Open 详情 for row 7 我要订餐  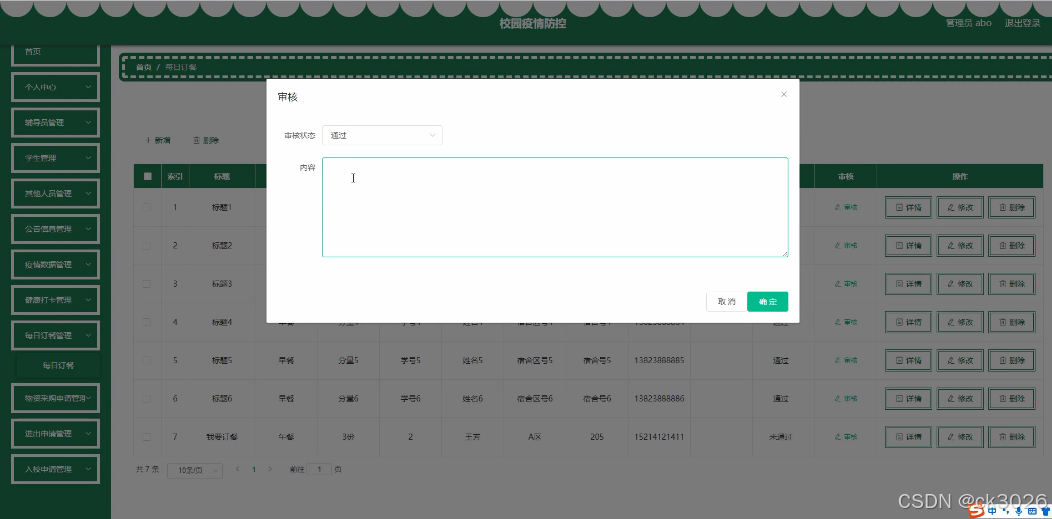click(908, 437)
